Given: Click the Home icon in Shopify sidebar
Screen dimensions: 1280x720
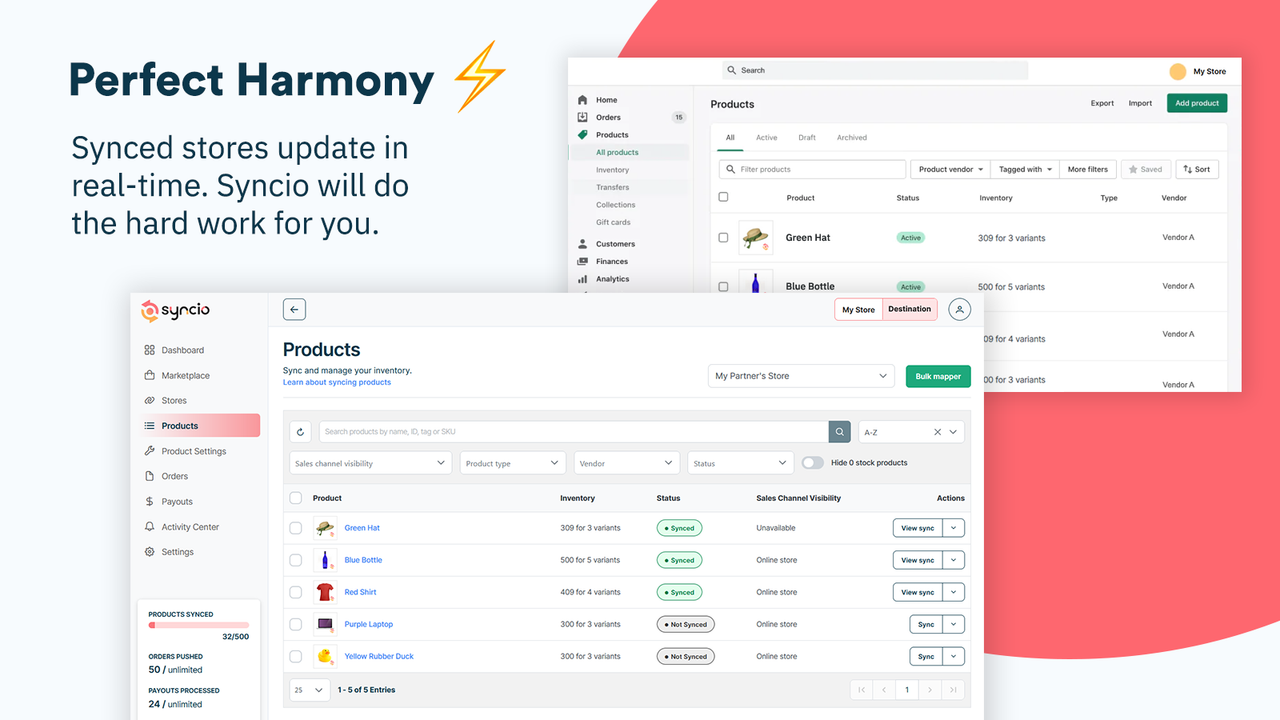Looking at the screenshot, I should click(583, 100).
